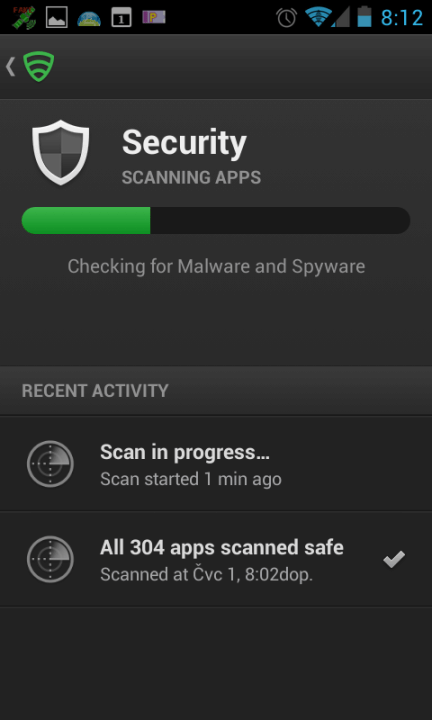Click the green scanning progress bar
Image resolution: width=432 pixels, height=720 pixels.
(x=216, y=220)
